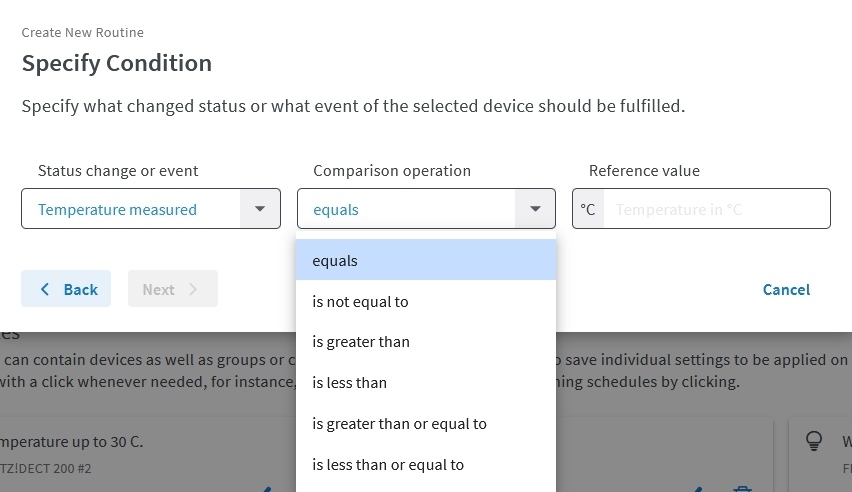Click the Comparison operation arrow button
The image size is (852, 492).
point(535,209)
